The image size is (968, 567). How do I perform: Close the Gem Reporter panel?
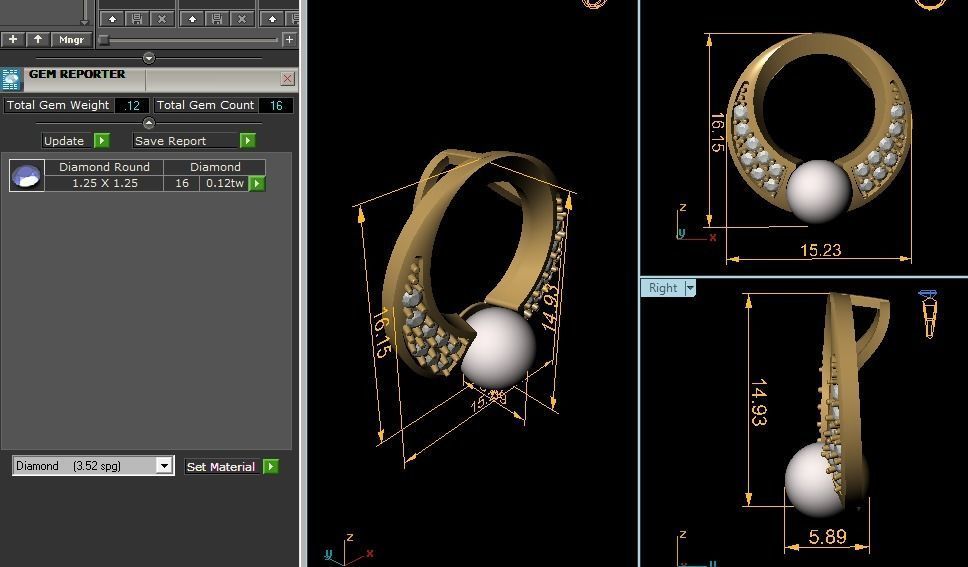click(x=287, y=78)
